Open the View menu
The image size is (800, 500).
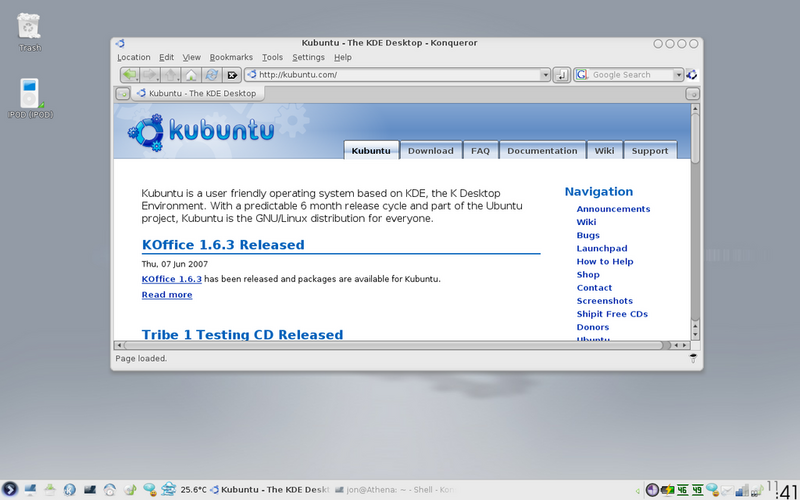click(192, 58)
